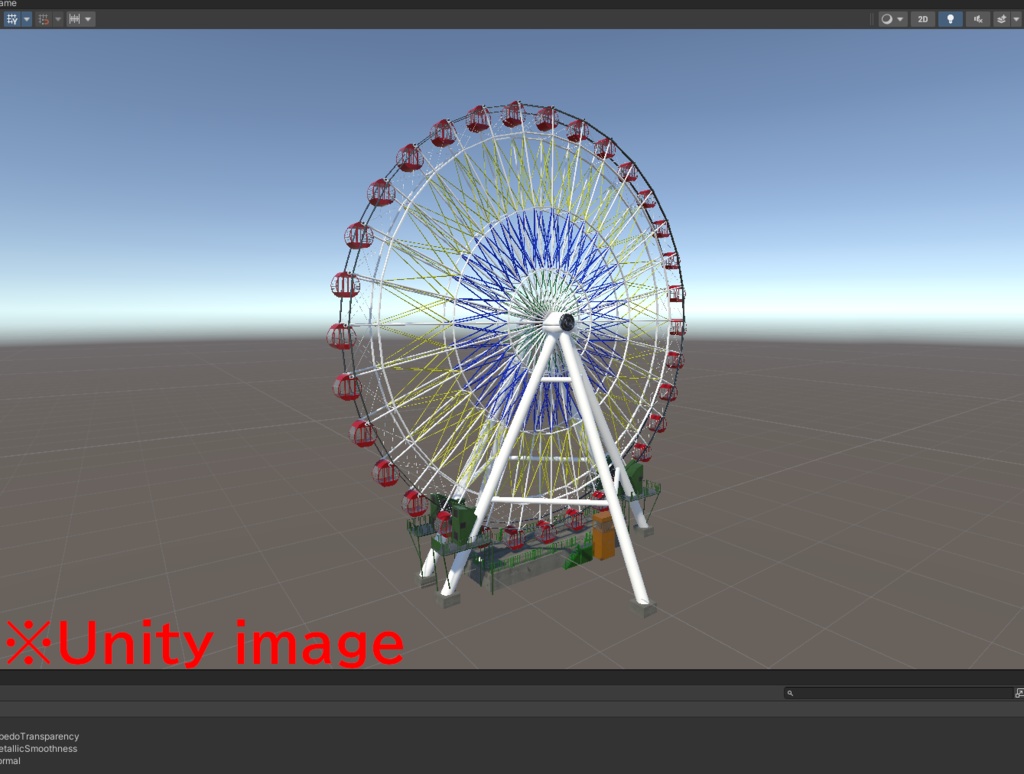Disable scene lighting in the Scene view
Image resolution: width=1024 pixels, height=774 pixels.
pos(948,18)
